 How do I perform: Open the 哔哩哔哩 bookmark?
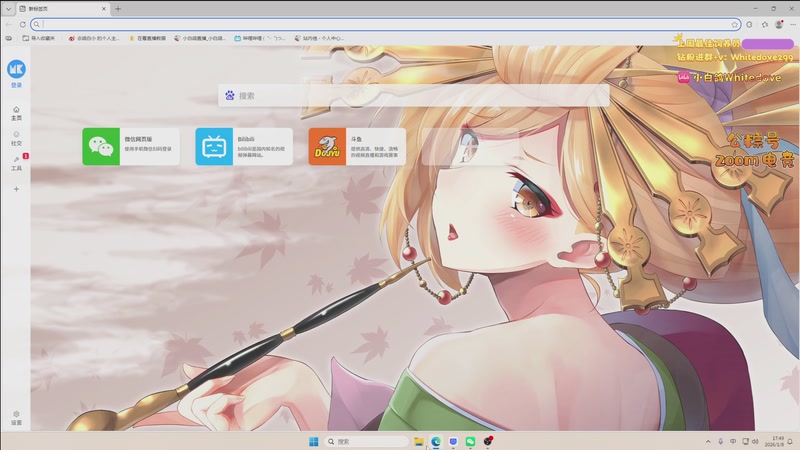click(x=260, y=38)
